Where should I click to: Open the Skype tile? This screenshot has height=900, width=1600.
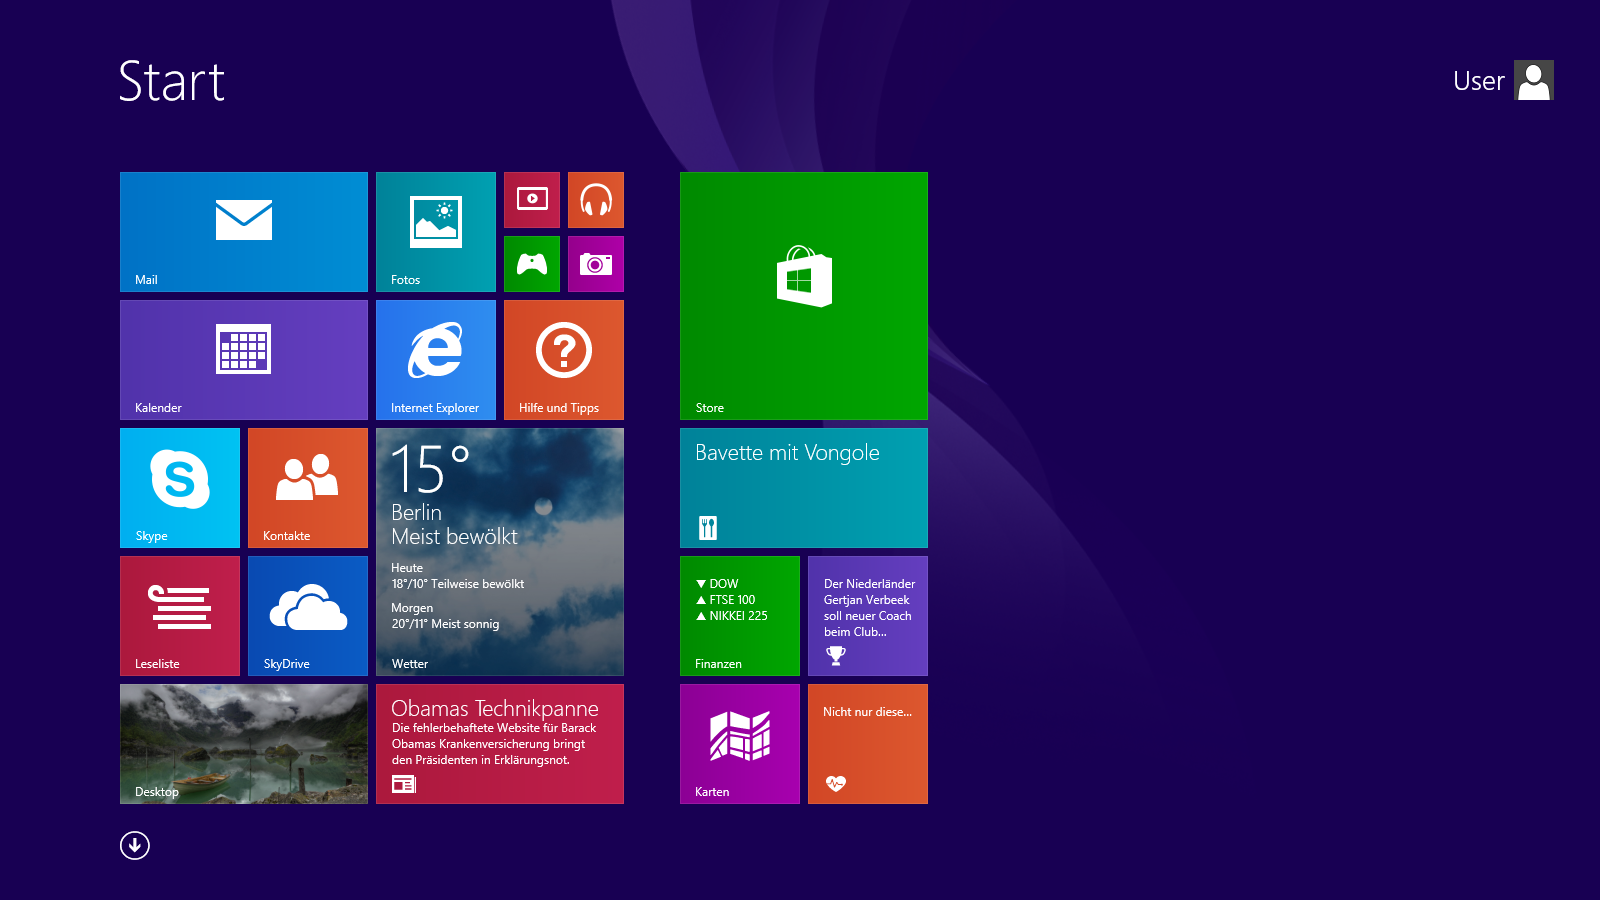(180, 488)
